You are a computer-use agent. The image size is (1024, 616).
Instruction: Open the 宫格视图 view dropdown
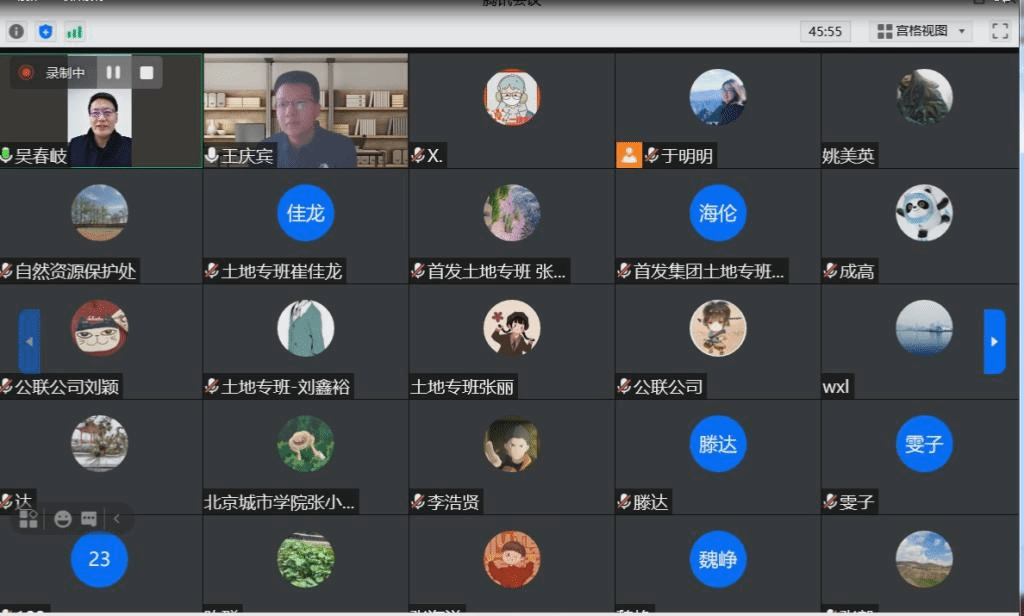tap(921, 31)
